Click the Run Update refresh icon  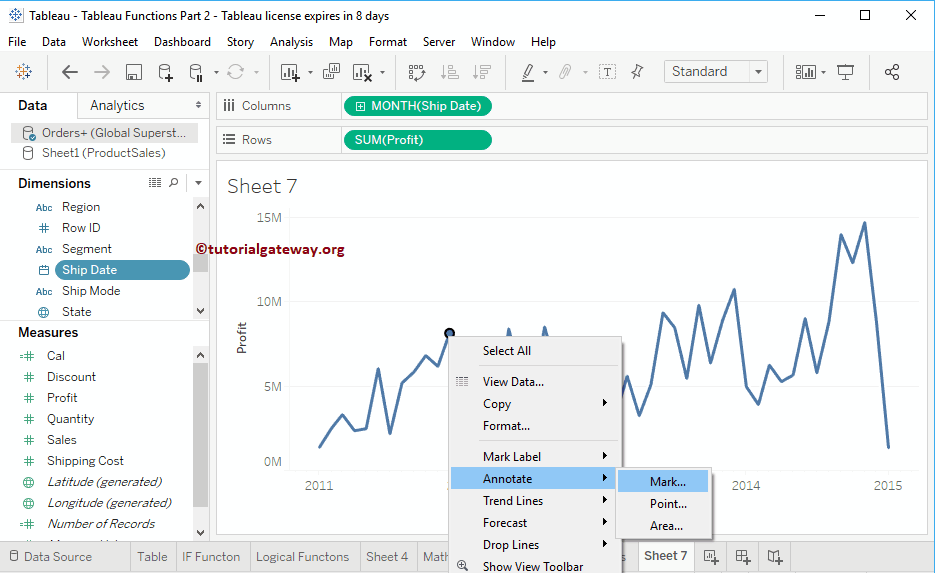[x=236, y=72]
